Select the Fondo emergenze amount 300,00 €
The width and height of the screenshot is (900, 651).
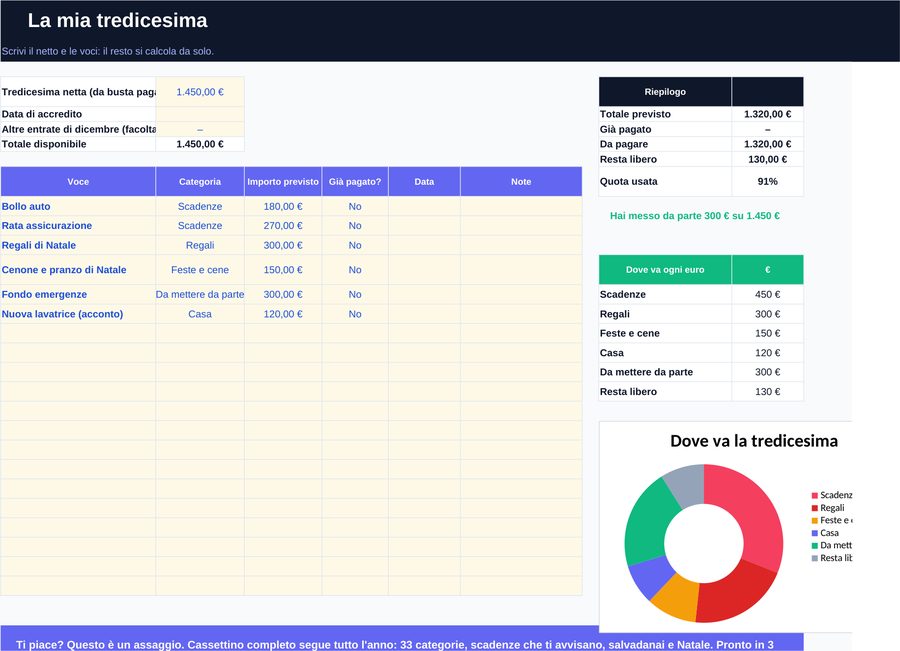[283, 294]
